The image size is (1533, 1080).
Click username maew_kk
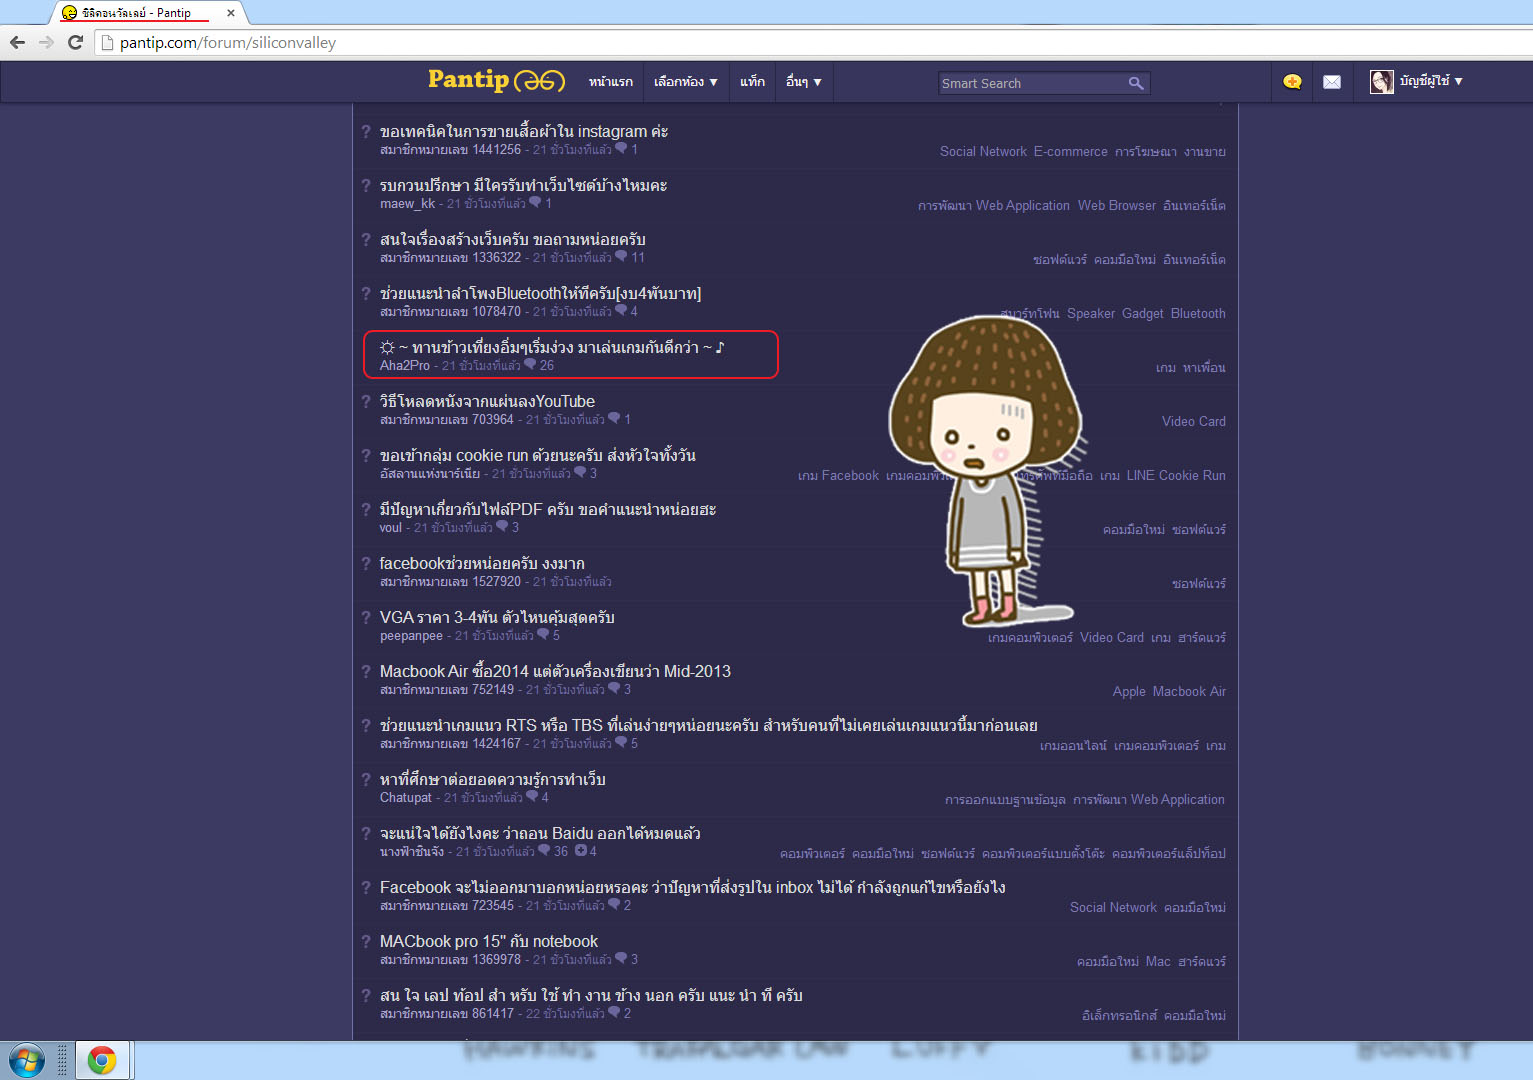[407, 203]
